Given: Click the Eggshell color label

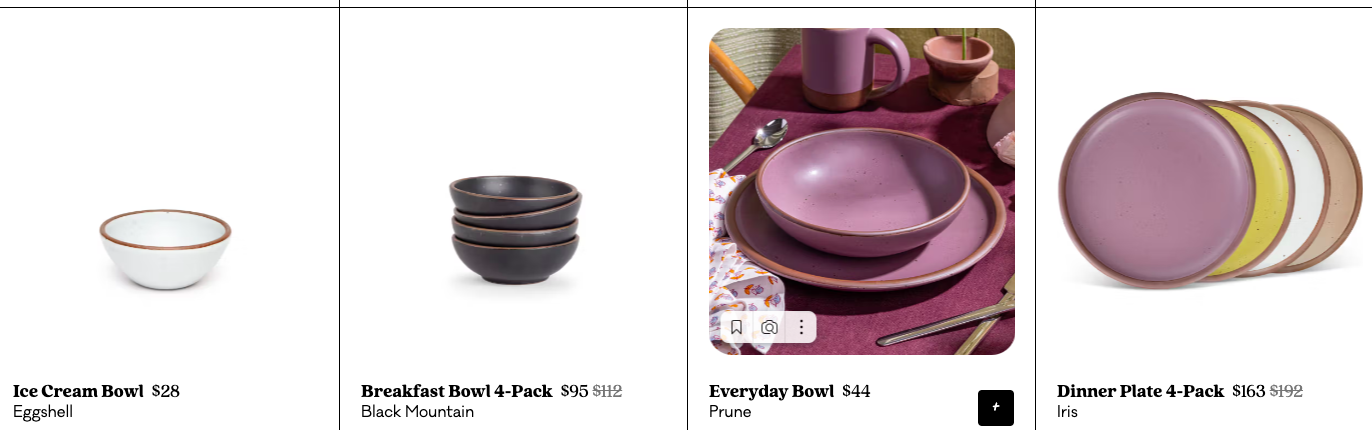Looking at the screenshot, I should tap(43, 411).
